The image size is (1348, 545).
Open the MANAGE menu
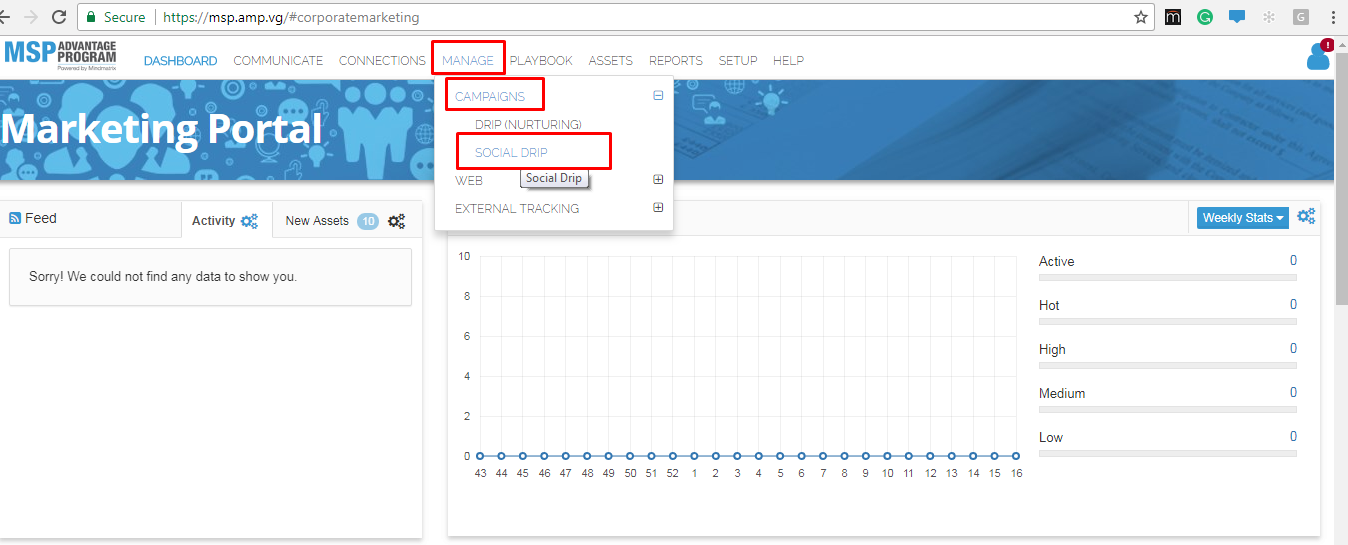468,61
